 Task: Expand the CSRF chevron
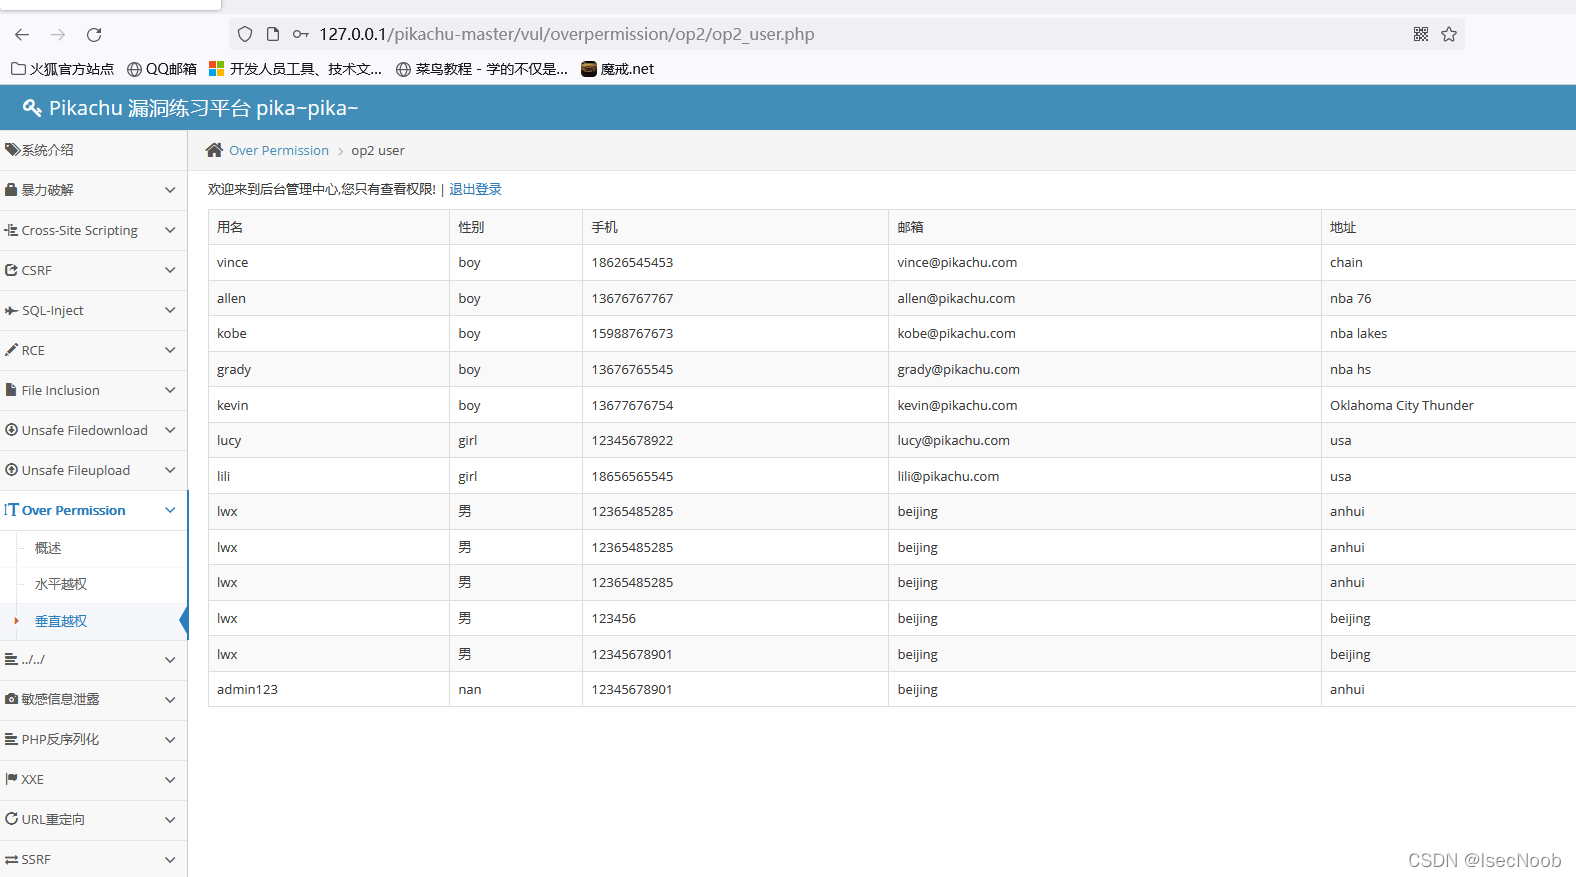click(x=170, y=270)
